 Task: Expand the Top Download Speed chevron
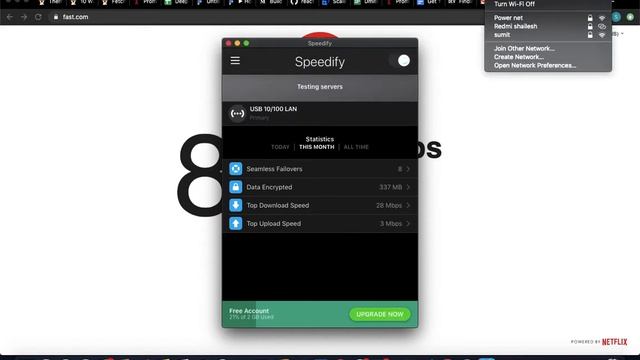[x=408, y=205]
